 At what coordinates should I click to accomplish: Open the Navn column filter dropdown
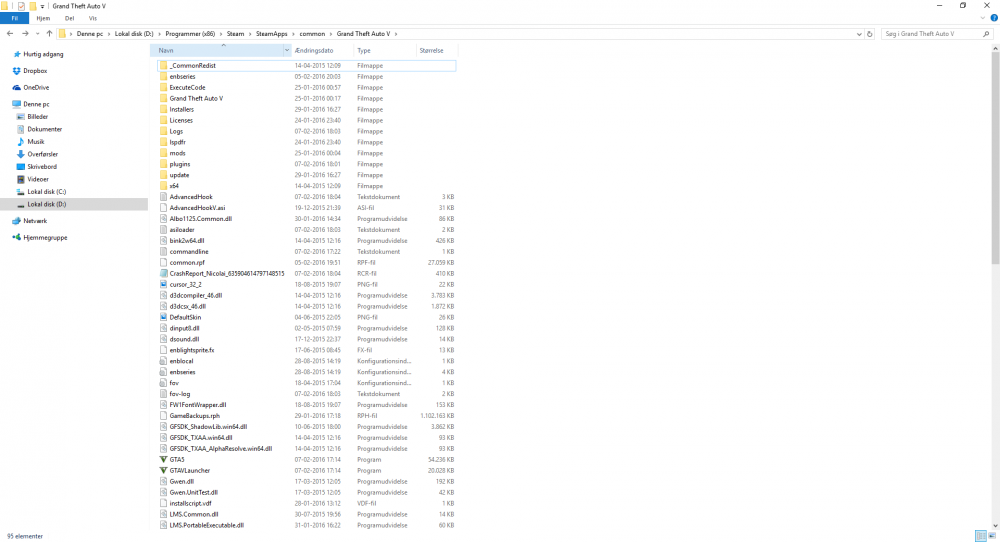point(287,50)
